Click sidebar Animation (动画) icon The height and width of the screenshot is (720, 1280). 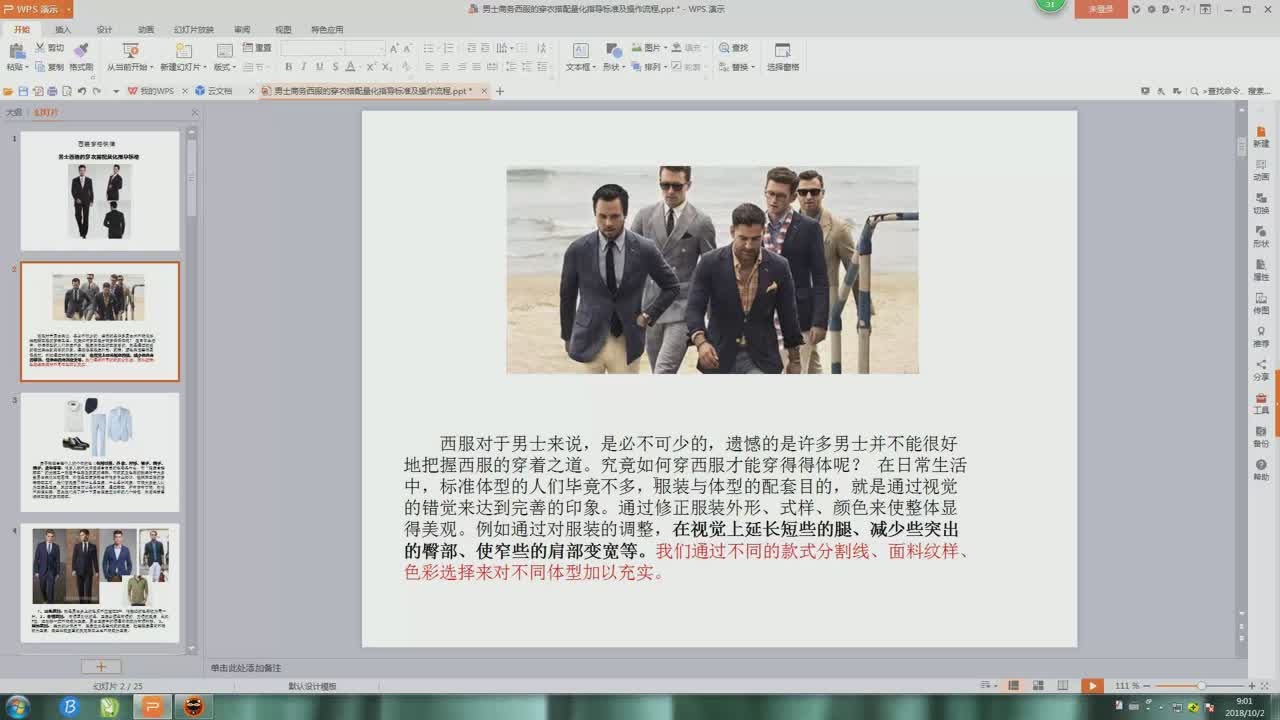point(1261,169)
